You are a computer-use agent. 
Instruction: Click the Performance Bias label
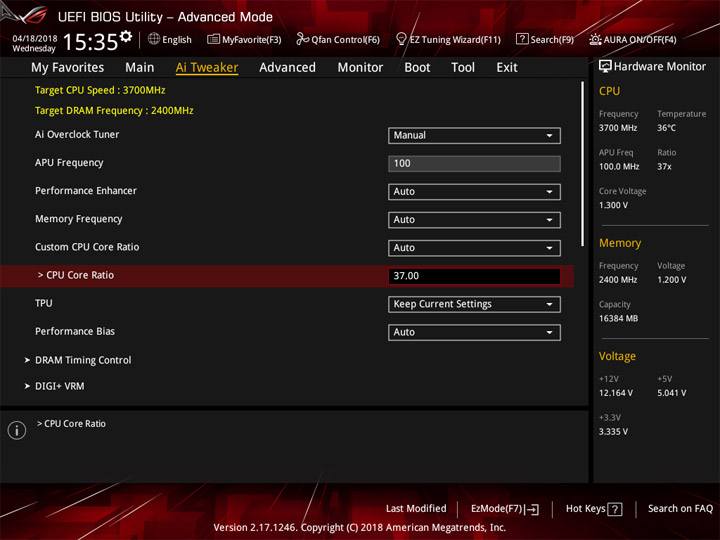coord(75,331)
